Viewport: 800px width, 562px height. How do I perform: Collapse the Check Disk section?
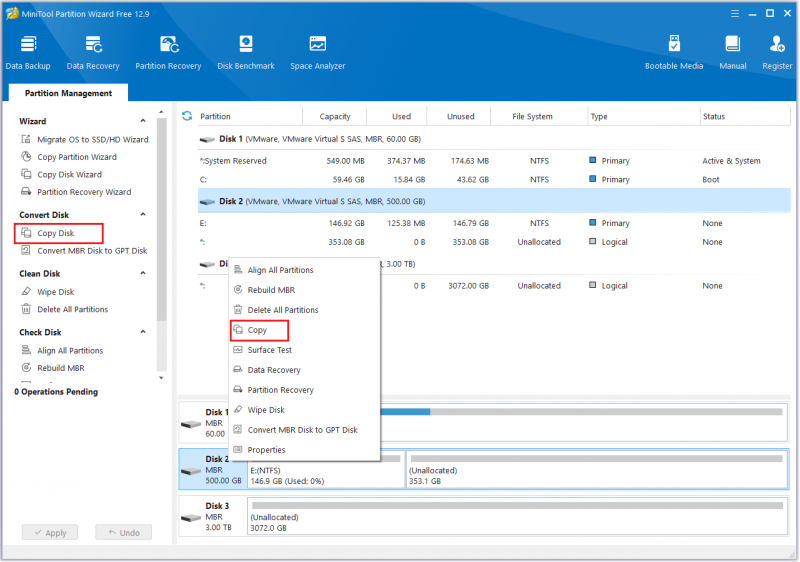click(x=143, y=332)
